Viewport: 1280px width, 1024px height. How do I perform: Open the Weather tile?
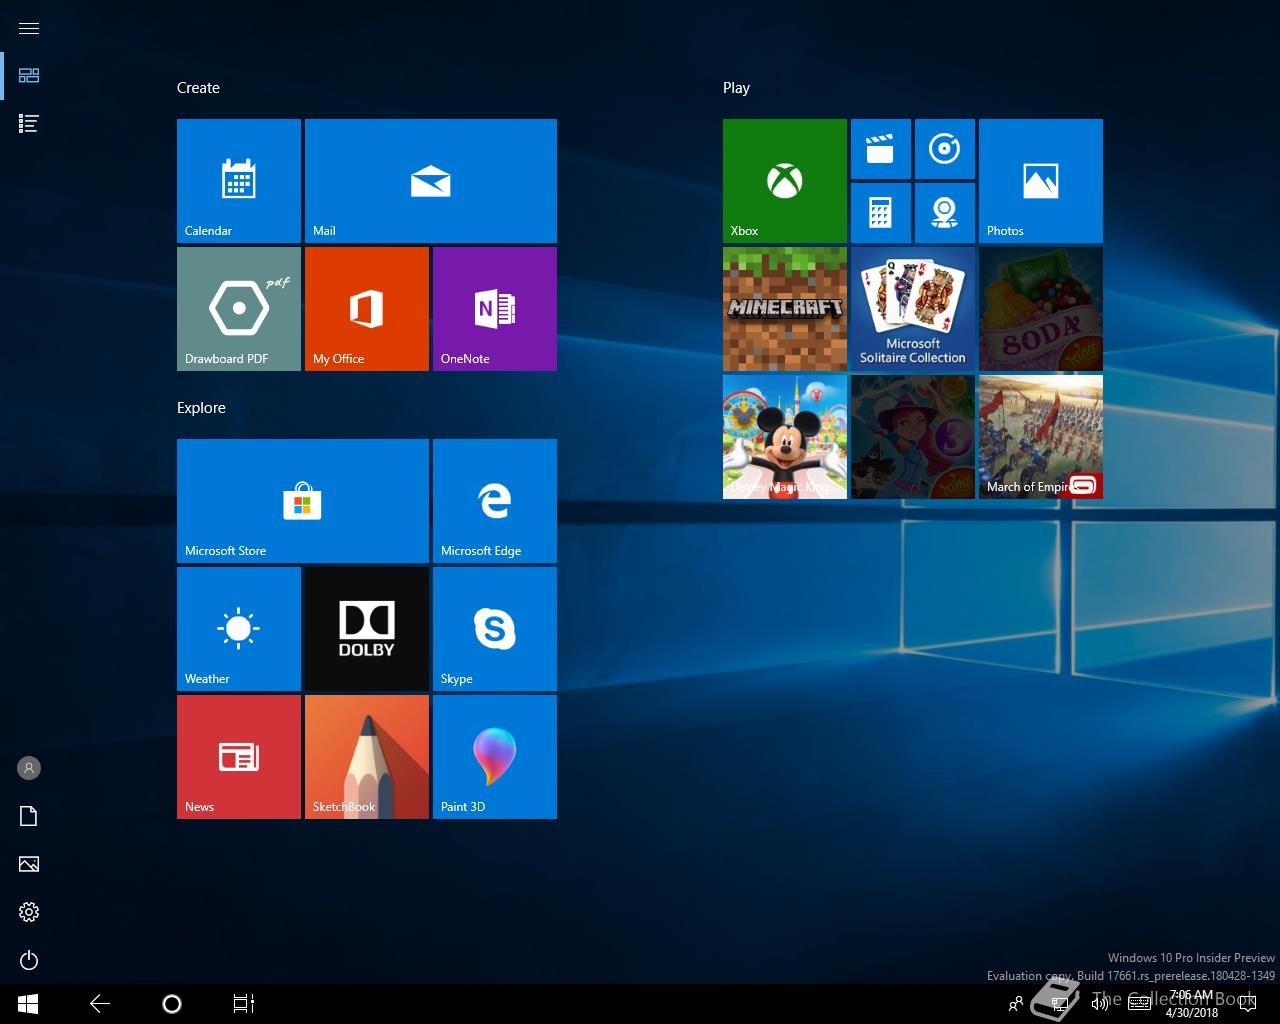(239, 629)
